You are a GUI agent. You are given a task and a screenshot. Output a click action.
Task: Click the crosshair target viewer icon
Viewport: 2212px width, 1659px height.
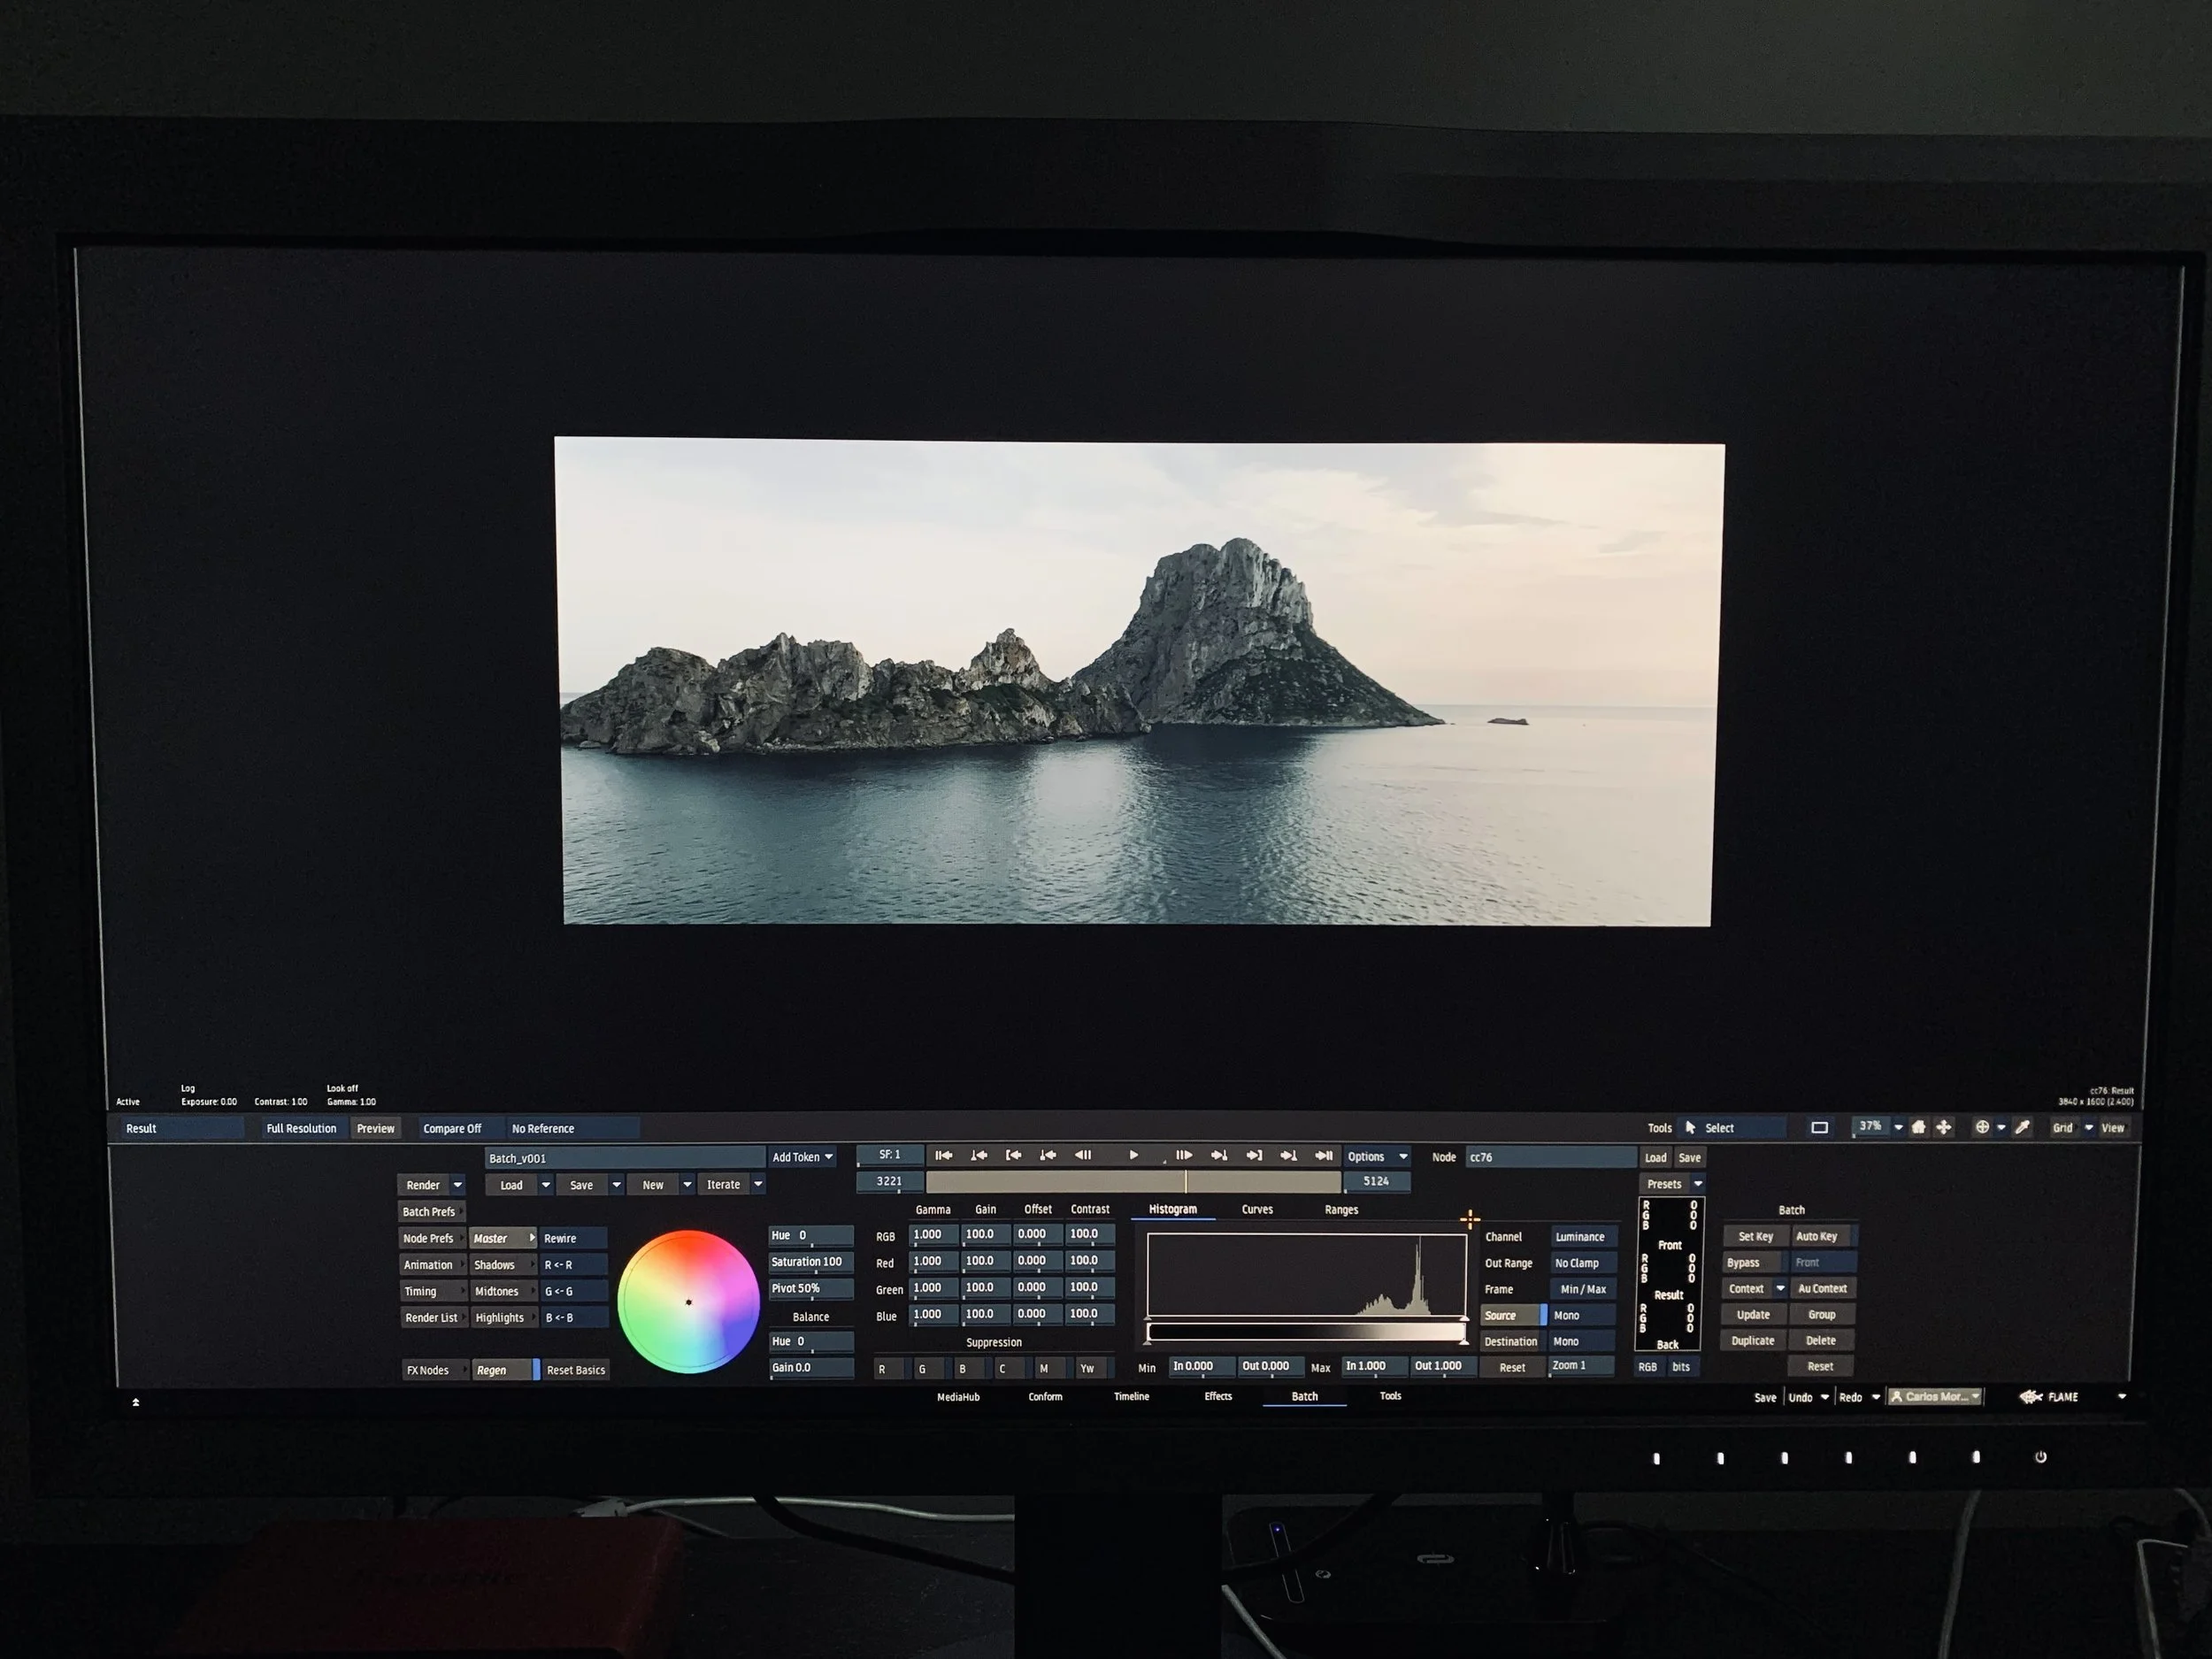pos(1981,1127)
